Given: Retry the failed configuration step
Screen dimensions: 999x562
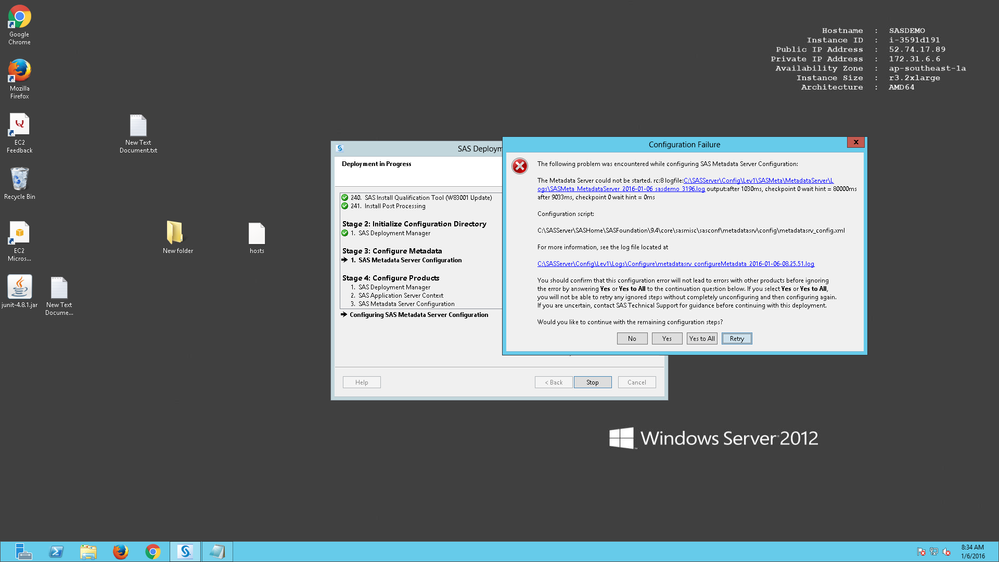Looking at the screenshot, I should [737, 338].
